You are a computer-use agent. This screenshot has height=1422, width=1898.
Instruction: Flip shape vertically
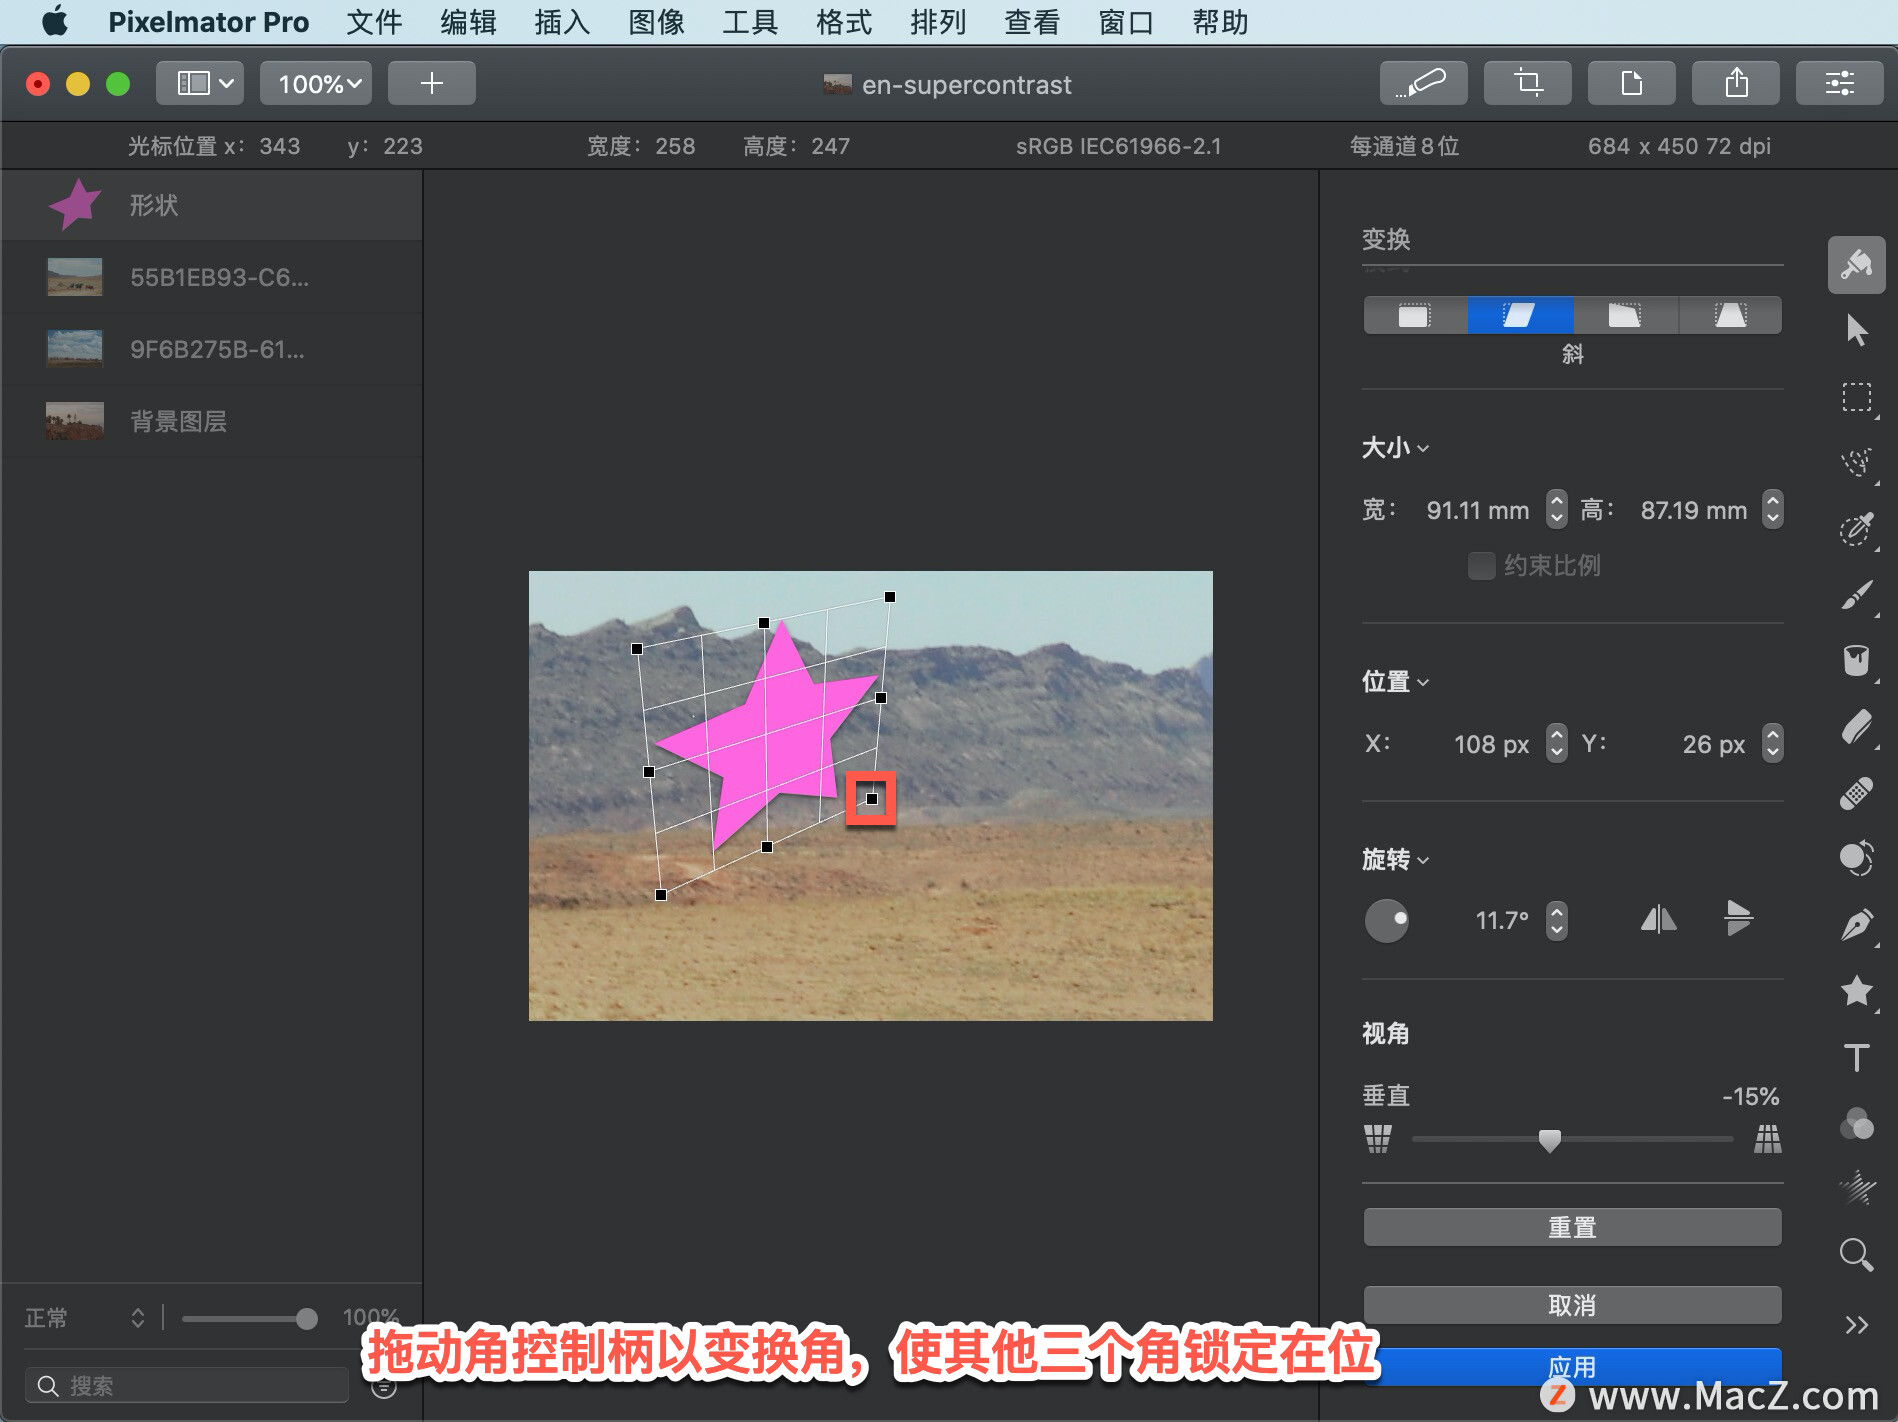(1738, 918)
